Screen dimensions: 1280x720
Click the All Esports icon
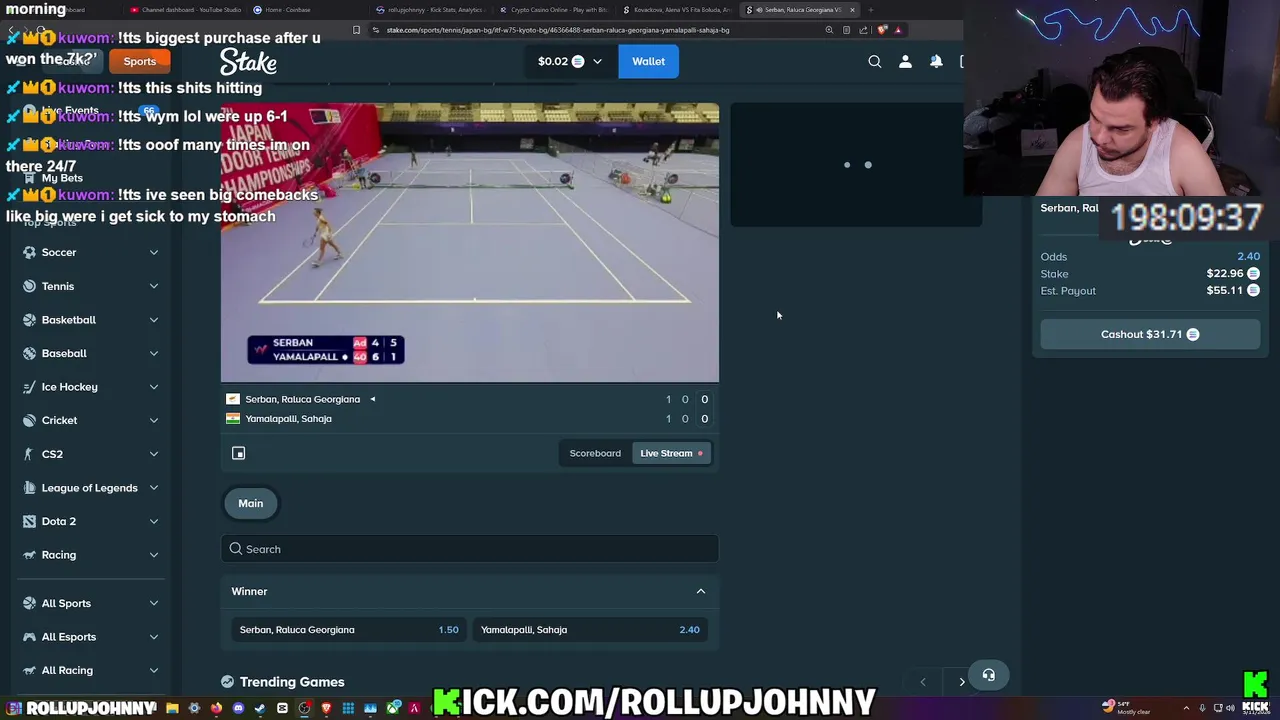tap(30, 637)
